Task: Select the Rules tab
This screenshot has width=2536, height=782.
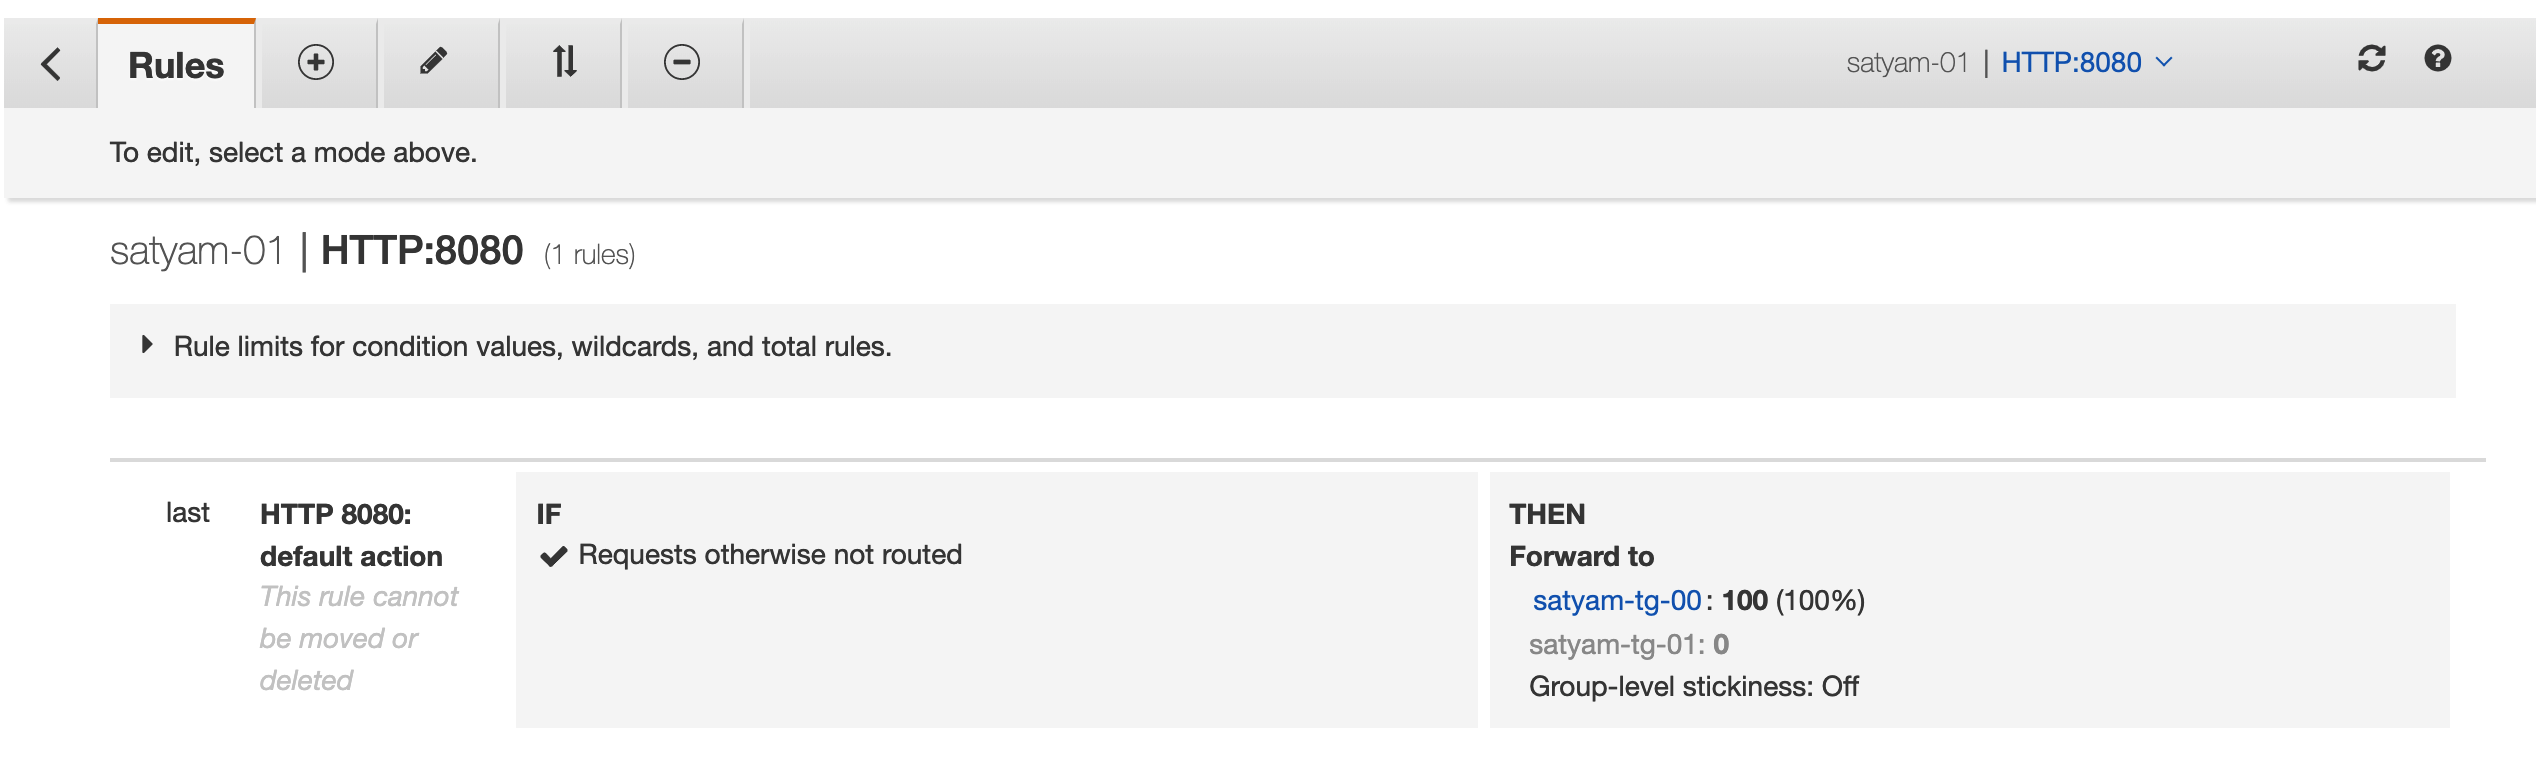Action: point(176,65)
